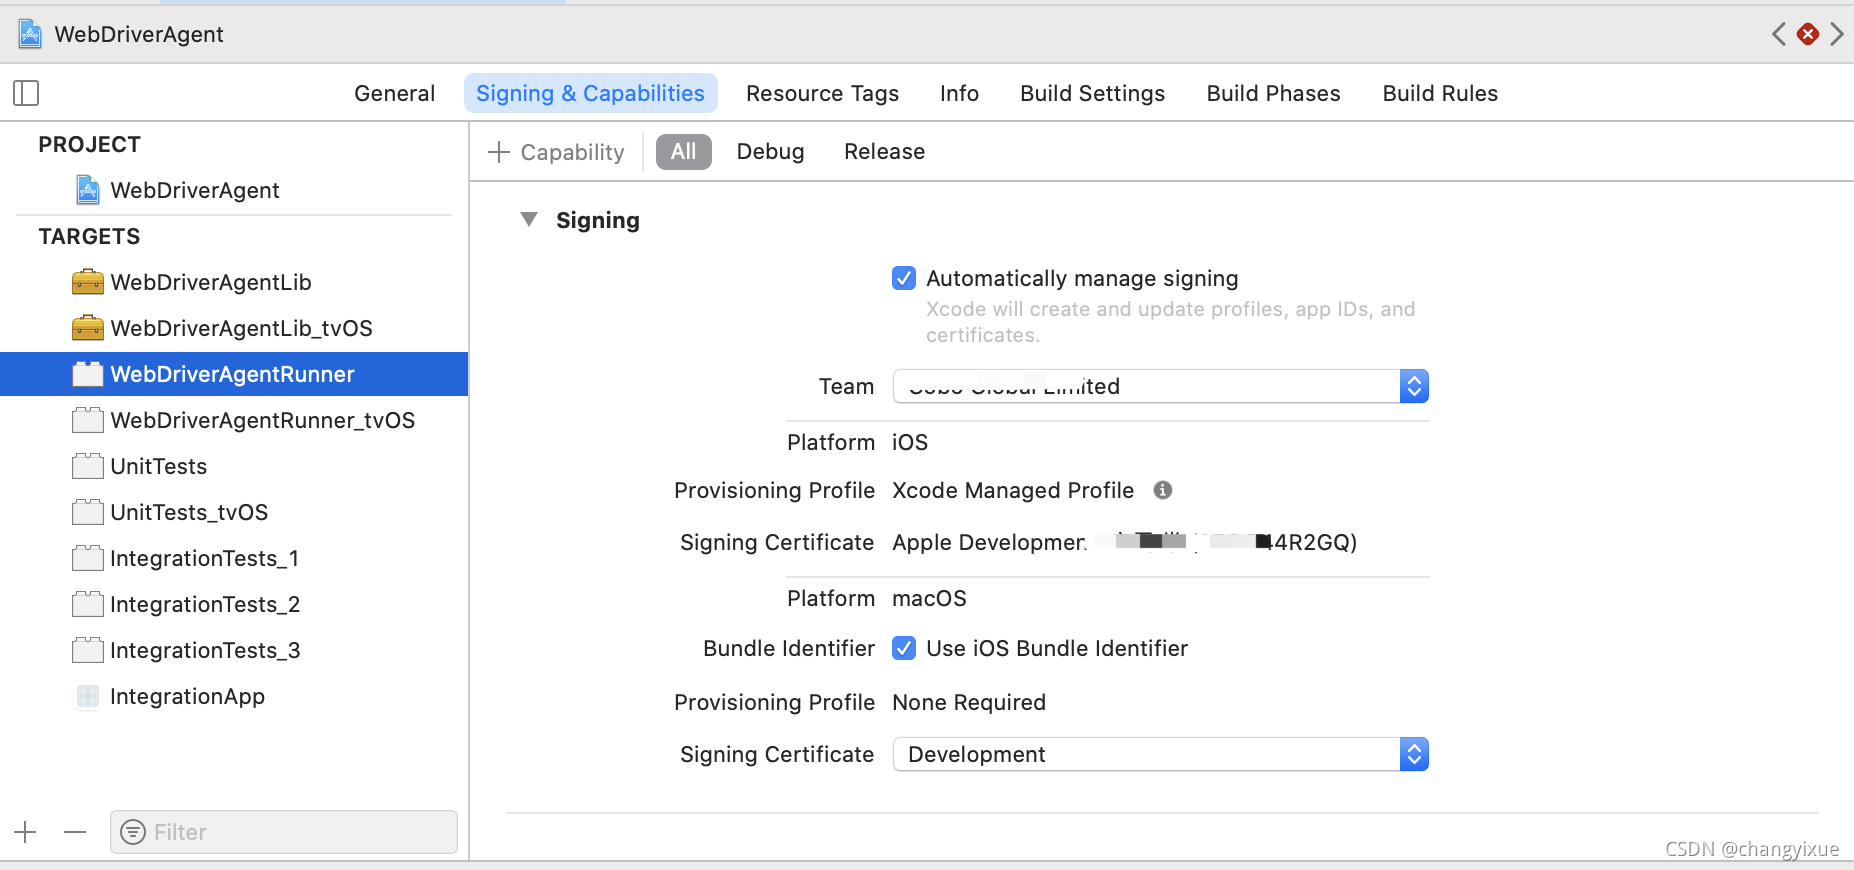
Task: Select UnitTests_tvOS target row
Action: (234, 512)
